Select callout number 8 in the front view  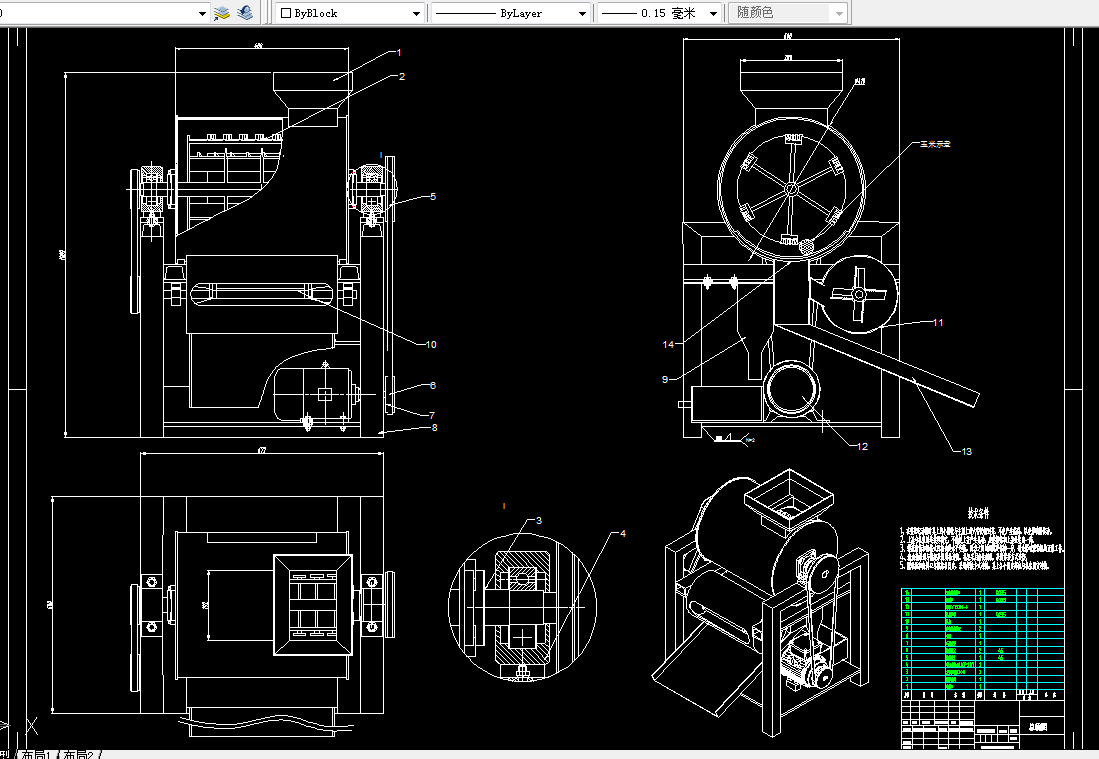click(x=435, y=428)
